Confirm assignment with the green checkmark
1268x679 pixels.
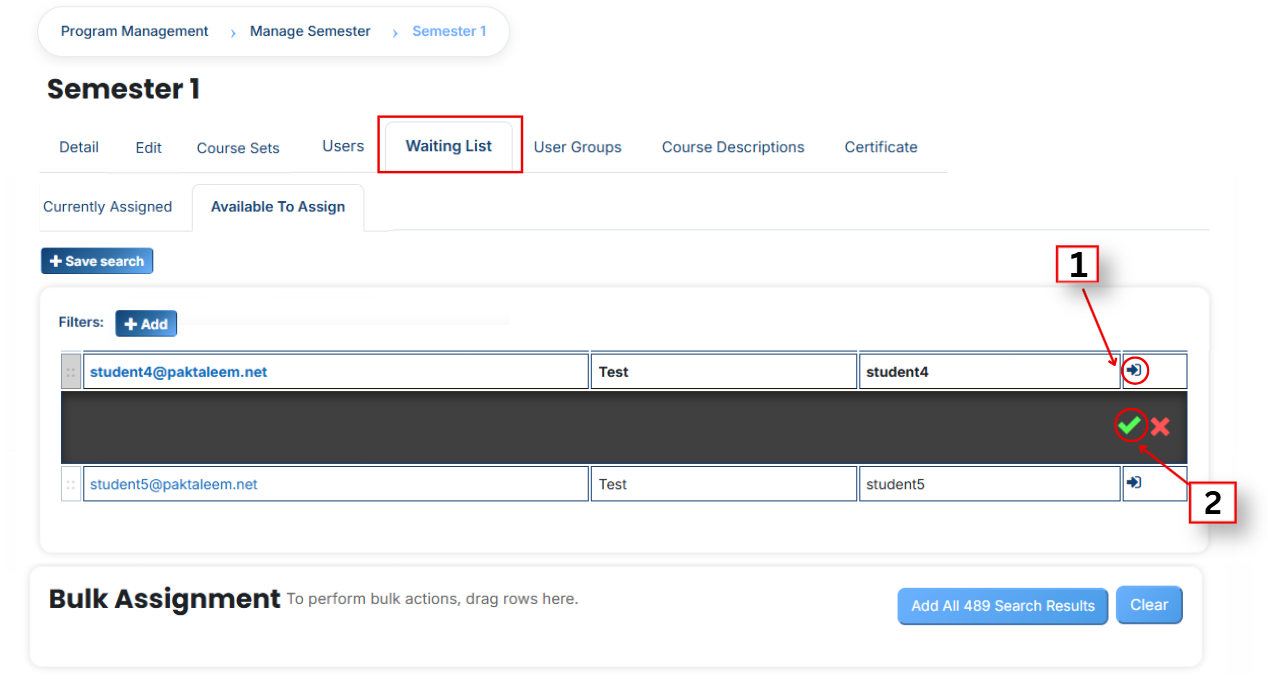coord(1130,426)
